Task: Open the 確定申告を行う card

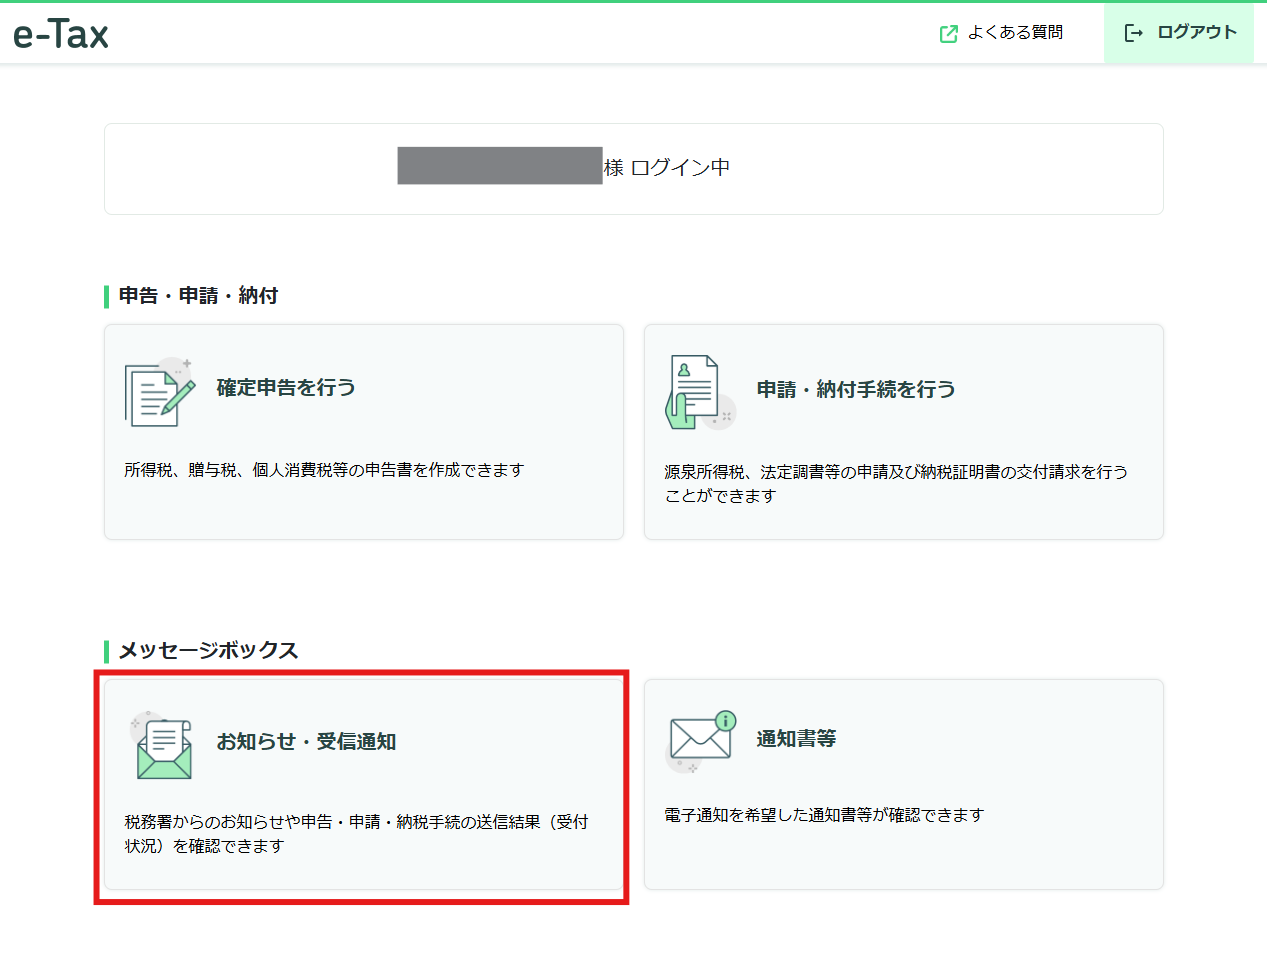Action: coord(363,431)
